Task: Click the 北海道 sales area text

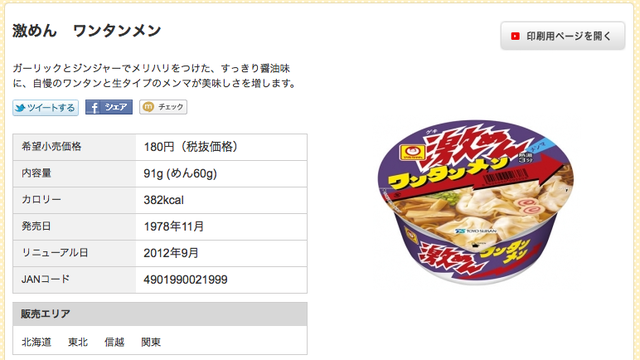Action: tap(36, 342)
